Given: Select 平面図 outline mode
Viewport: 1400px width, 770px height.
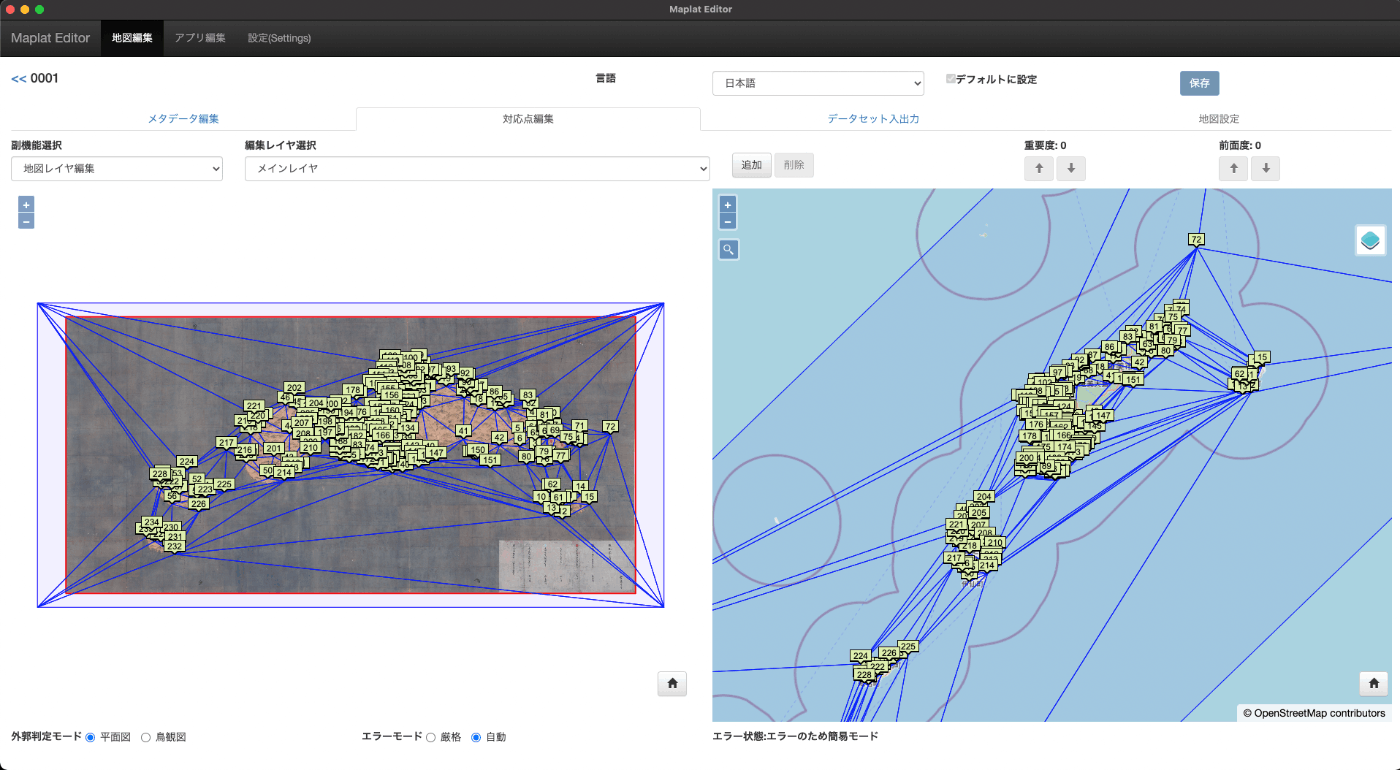Looking at the screenshot, I should click(90, 737).
